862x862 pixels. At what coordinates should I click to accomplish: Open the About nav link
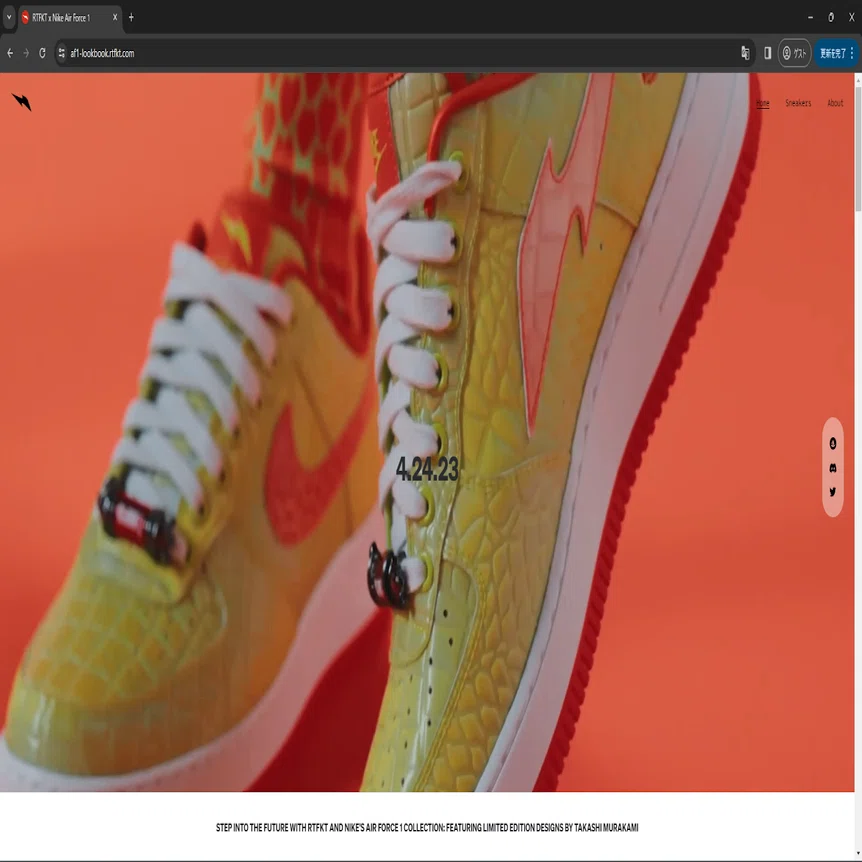point(835,103)
